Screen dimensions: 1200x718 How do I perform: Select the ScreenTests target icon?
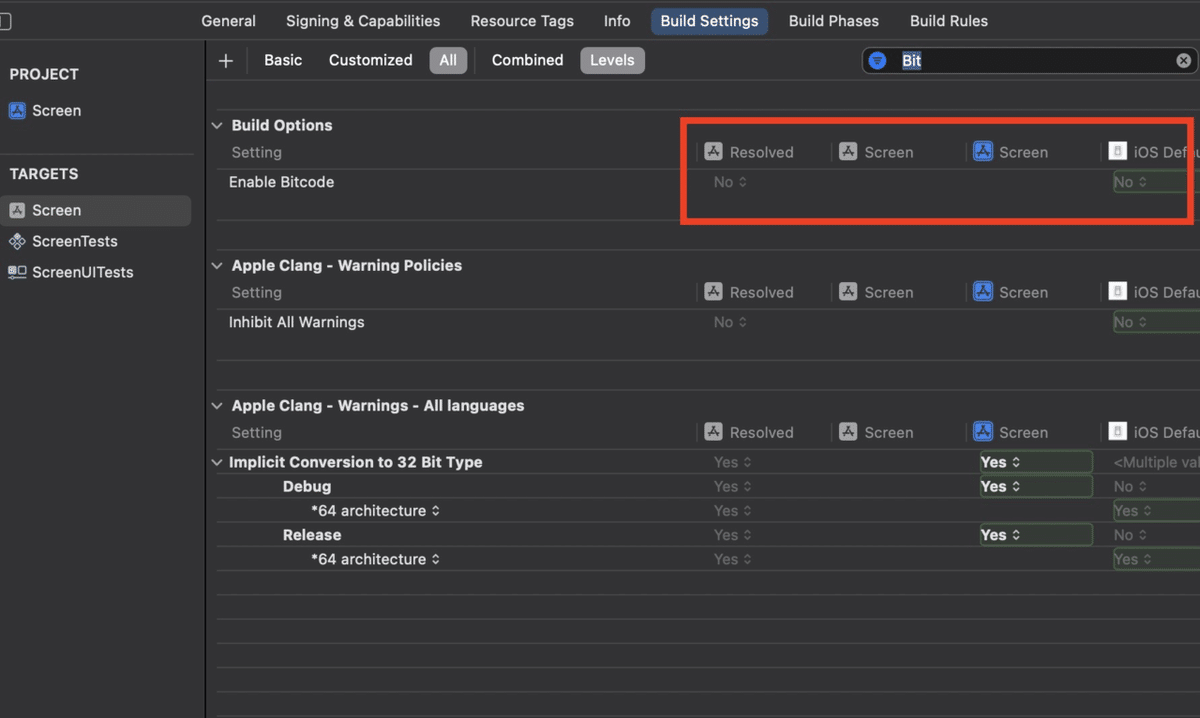pos(17,241)
